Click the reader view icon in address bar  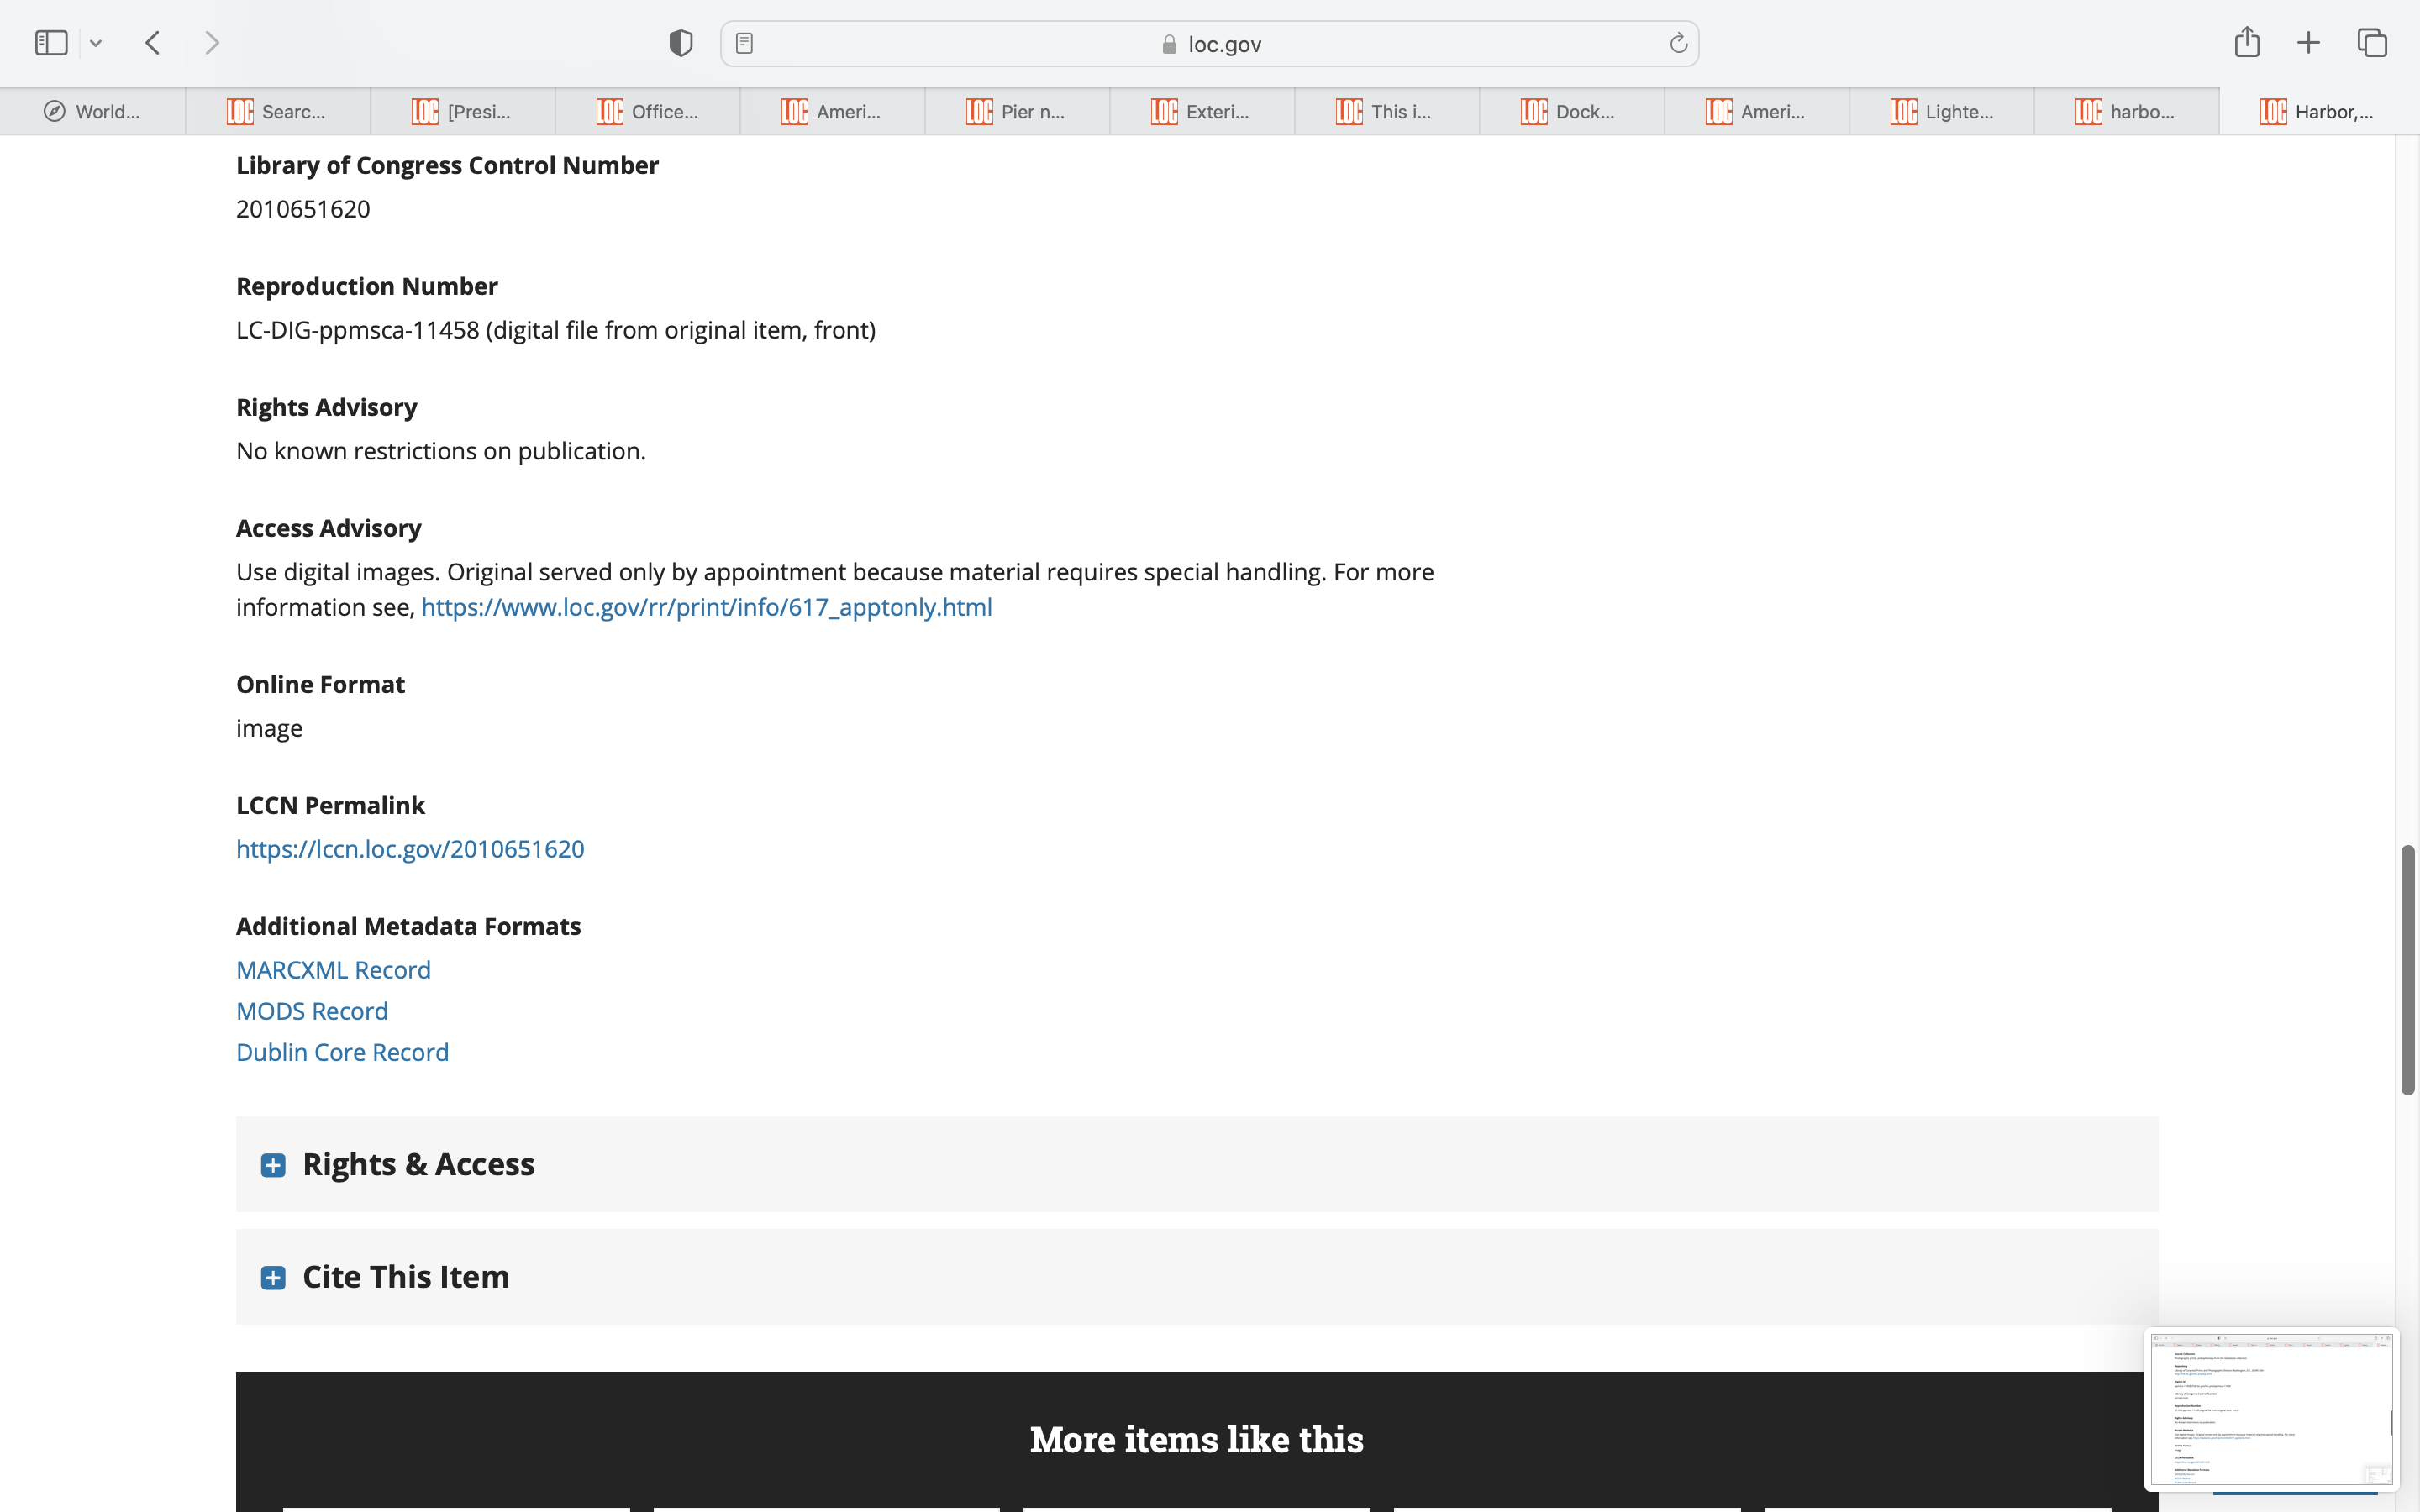[x=744, y=43]
